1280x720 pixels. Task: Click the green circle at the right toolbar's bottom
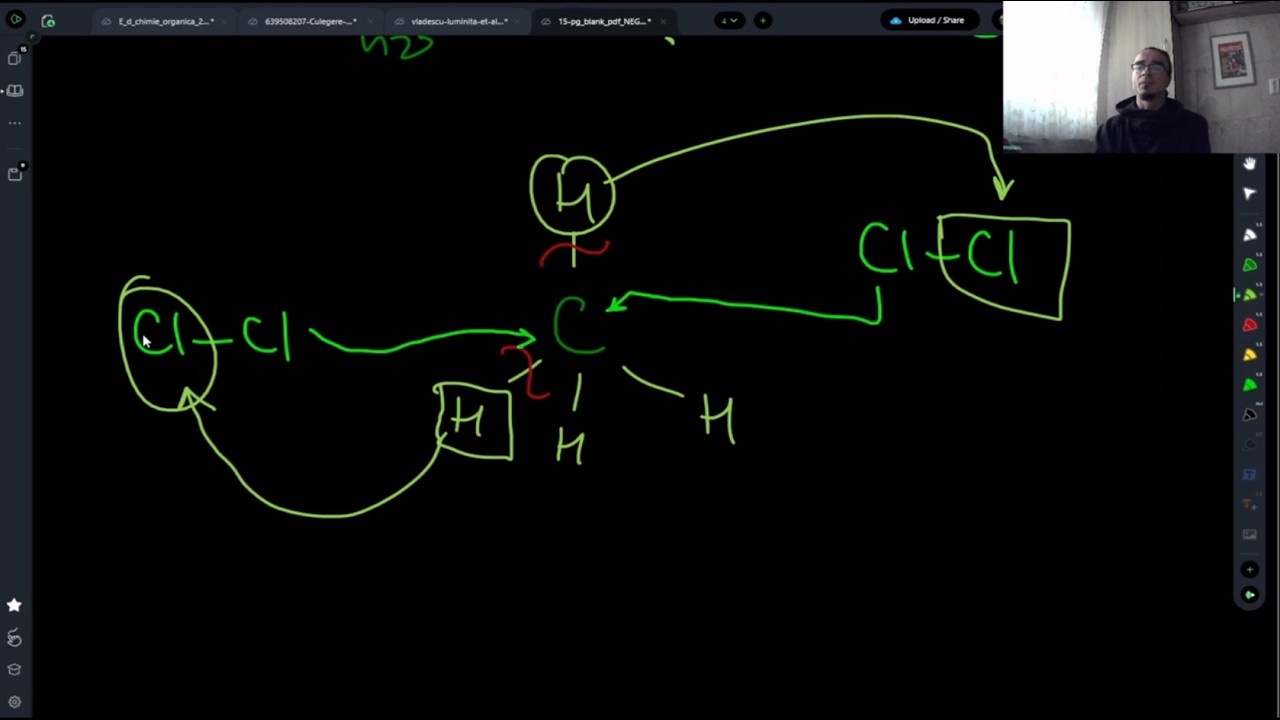1249,594
